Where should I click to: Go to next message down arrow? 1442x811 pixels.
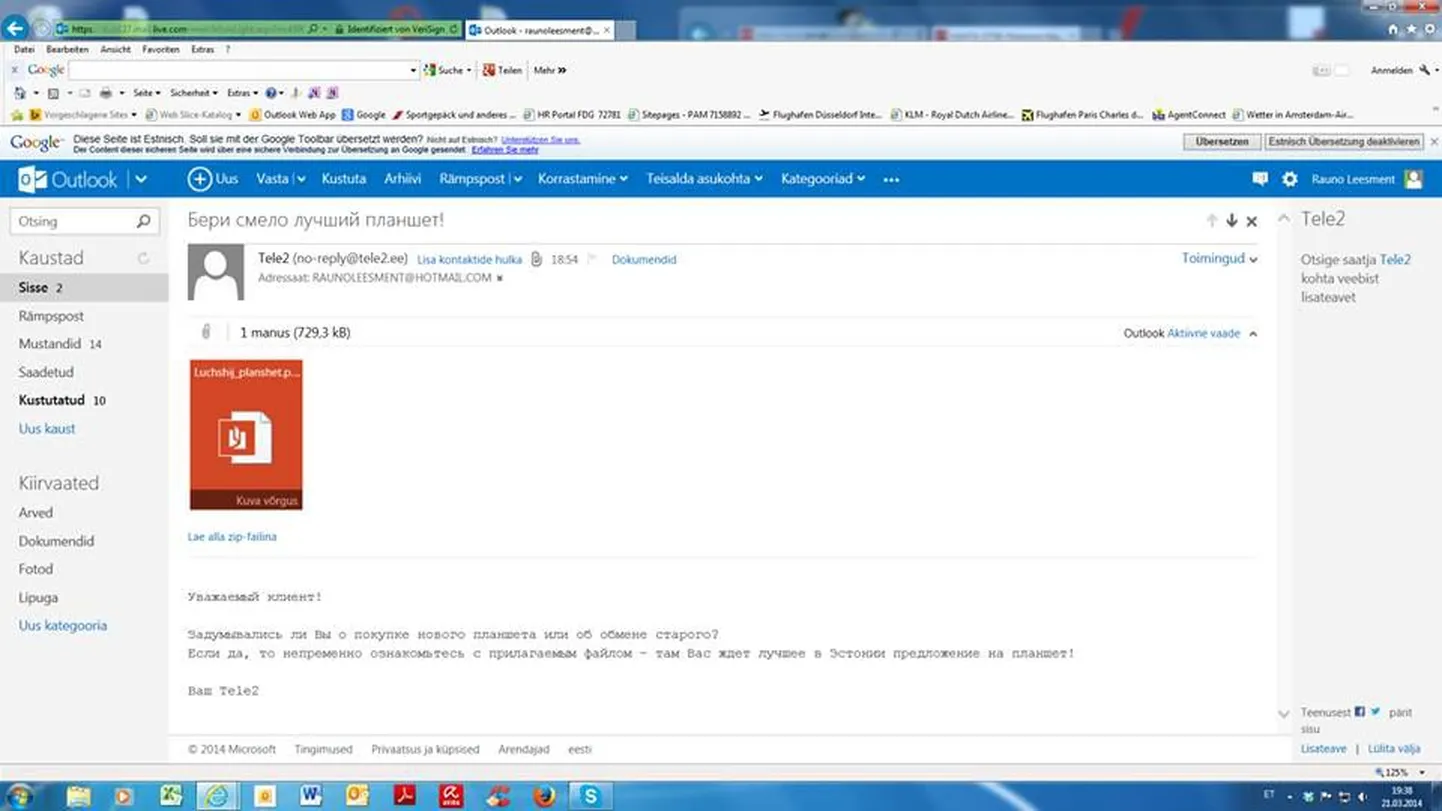(x=1232, y=221)
